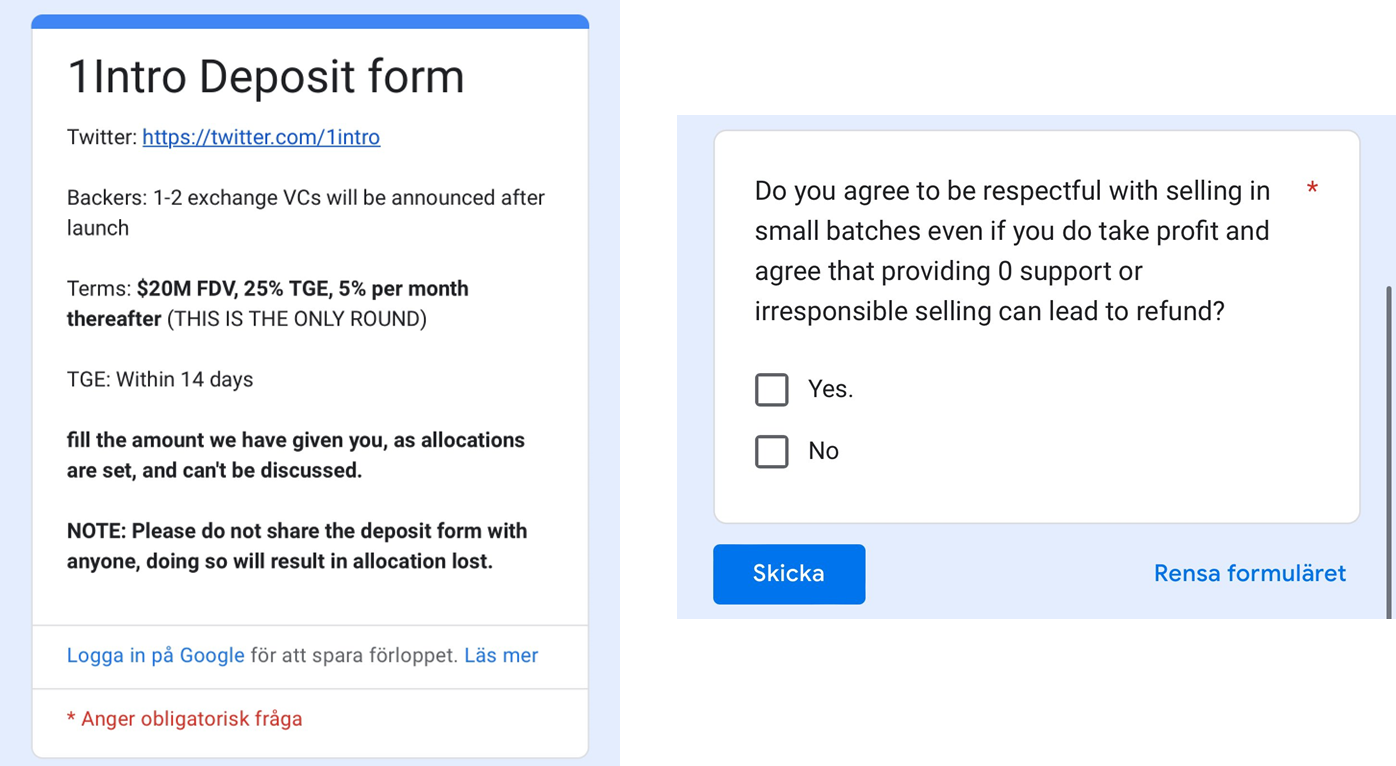The height and width of the screenshot is (766, 1396).
Task: Click the red required asterisk on question
Action: click(1312, 190)
